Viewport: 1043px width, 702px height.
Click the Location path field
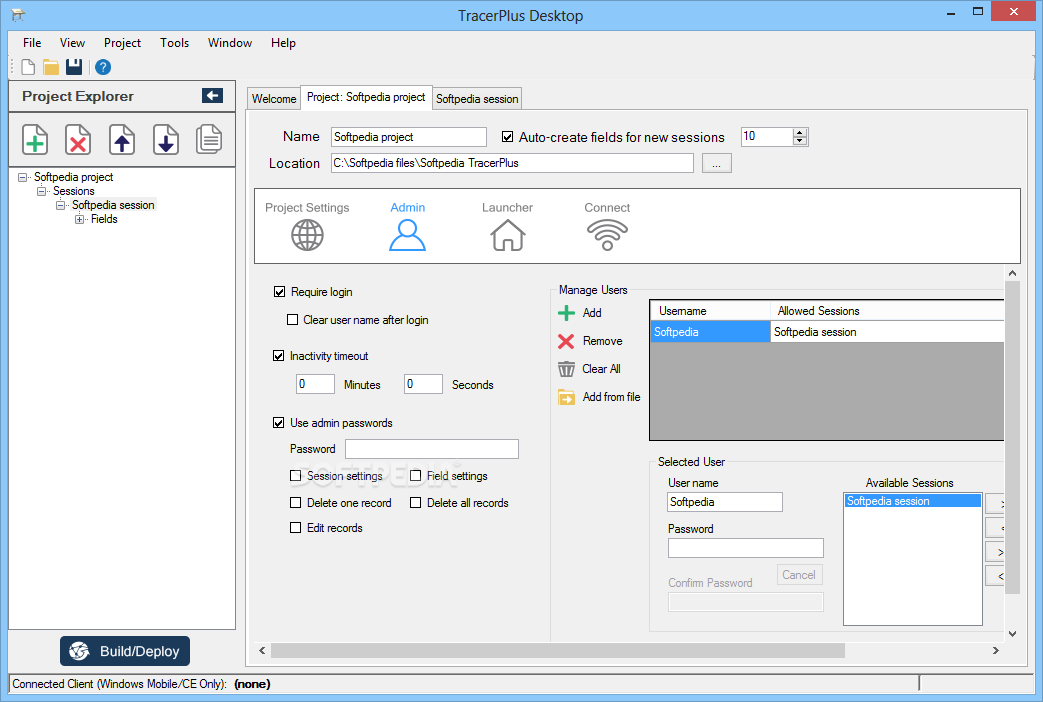pos(512,163)
